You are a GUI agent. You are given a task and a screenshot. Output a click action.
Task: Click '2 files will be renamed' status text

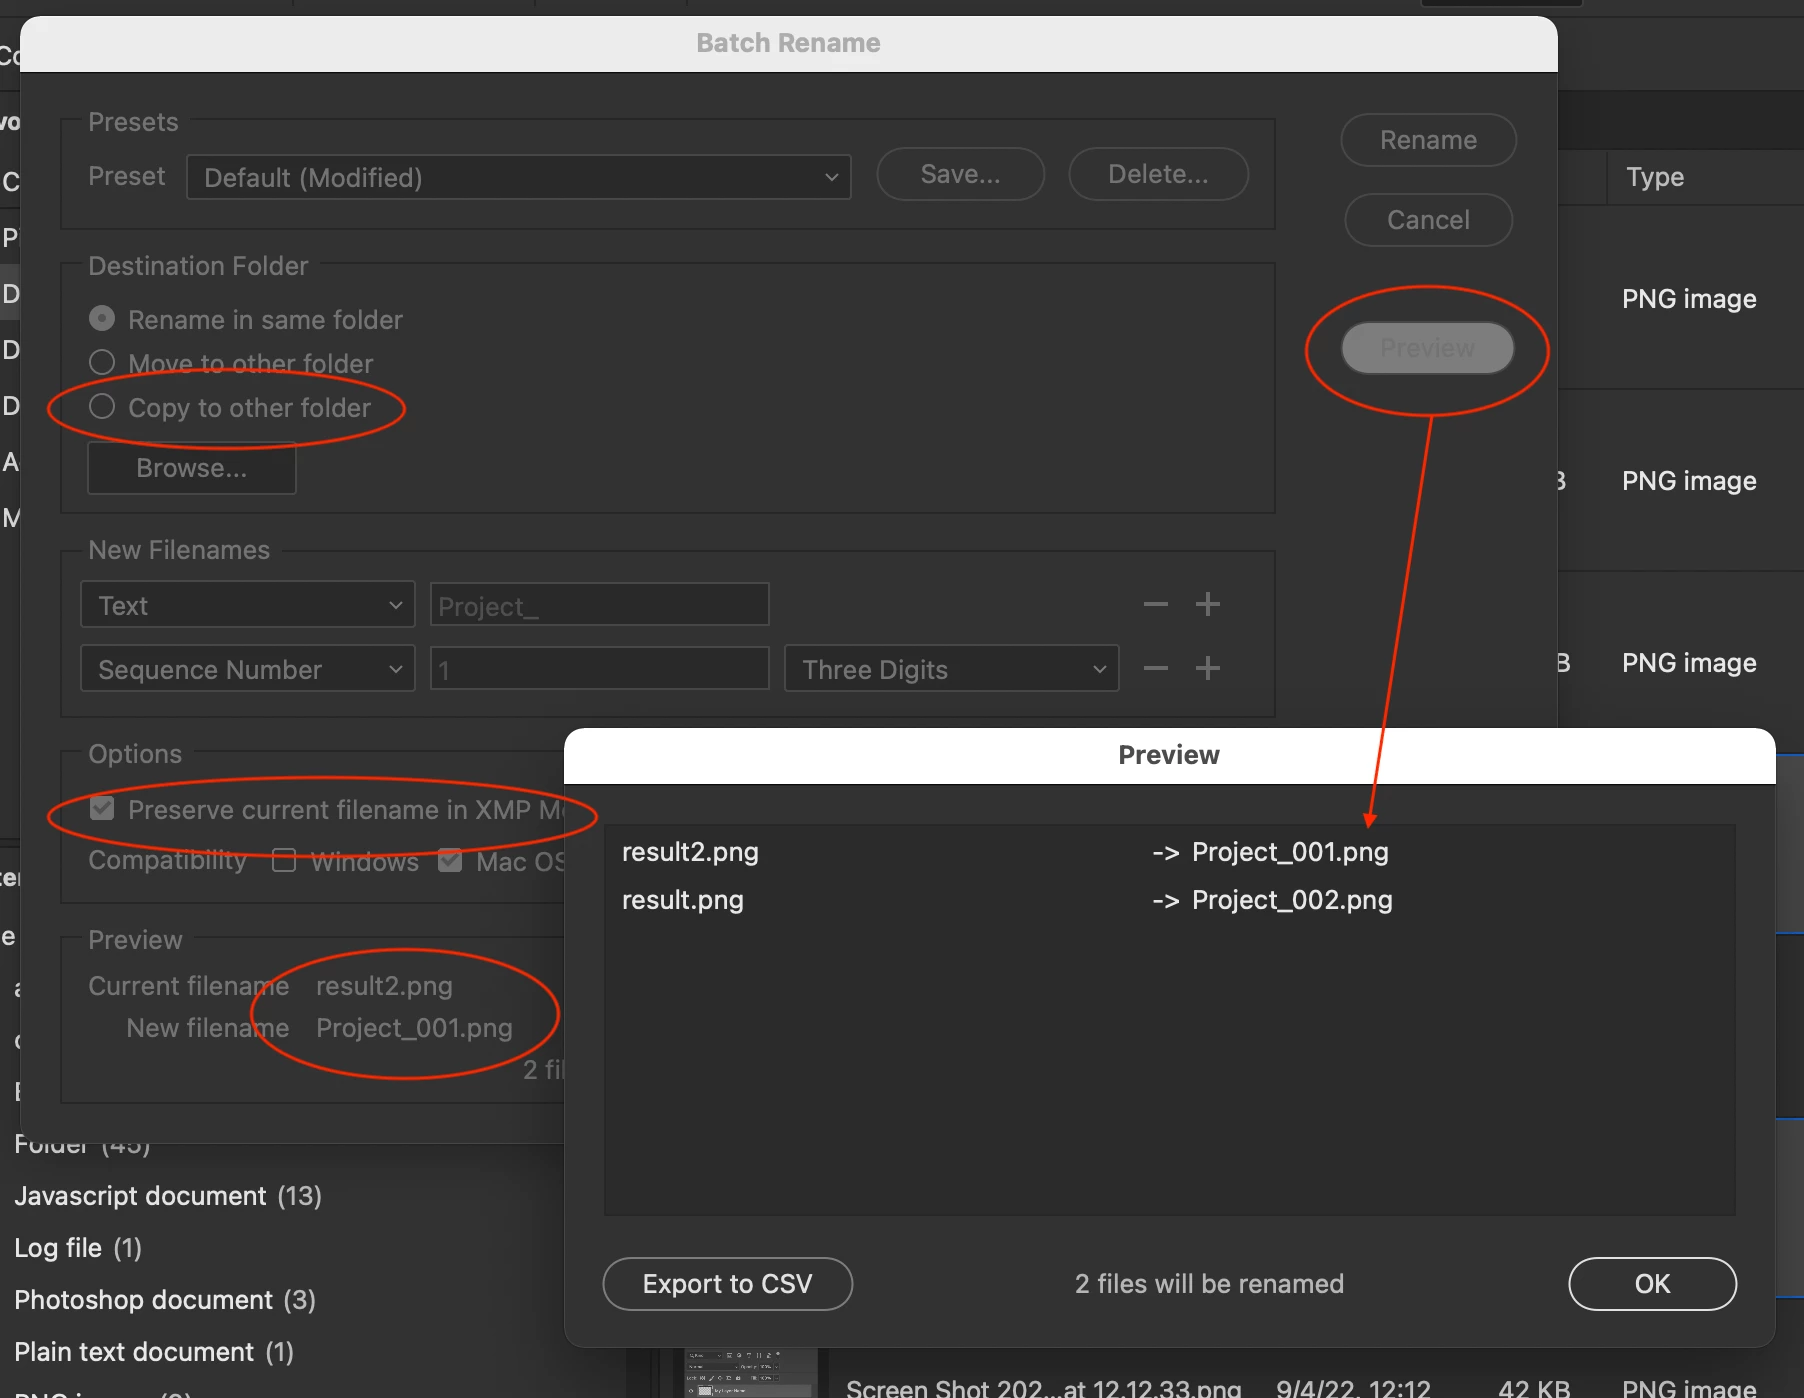(1209, 1284)
